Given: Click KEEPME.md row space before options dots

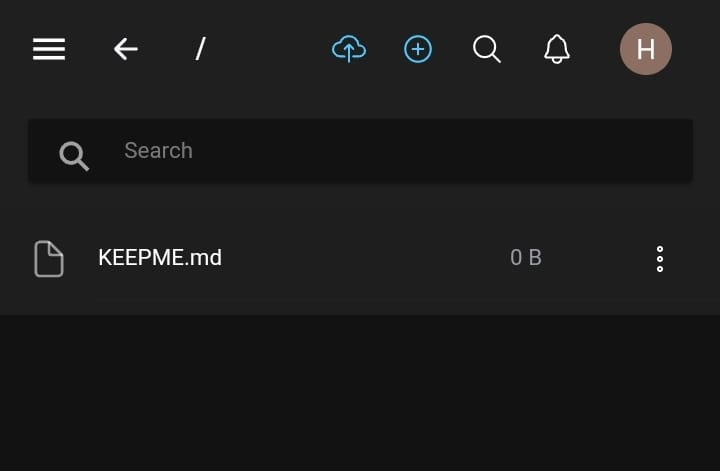Looking at the screenshot, I should (600, 258).
